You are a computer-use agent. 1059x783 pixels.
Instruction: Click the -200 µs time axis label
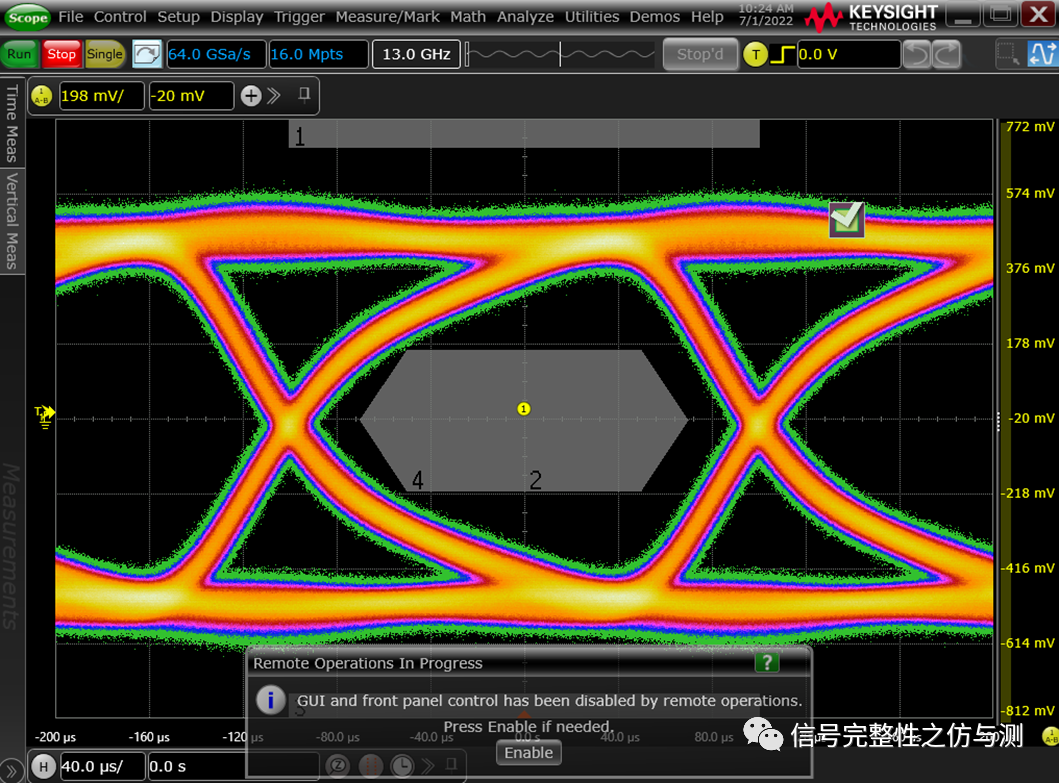(x=55, y=737)
